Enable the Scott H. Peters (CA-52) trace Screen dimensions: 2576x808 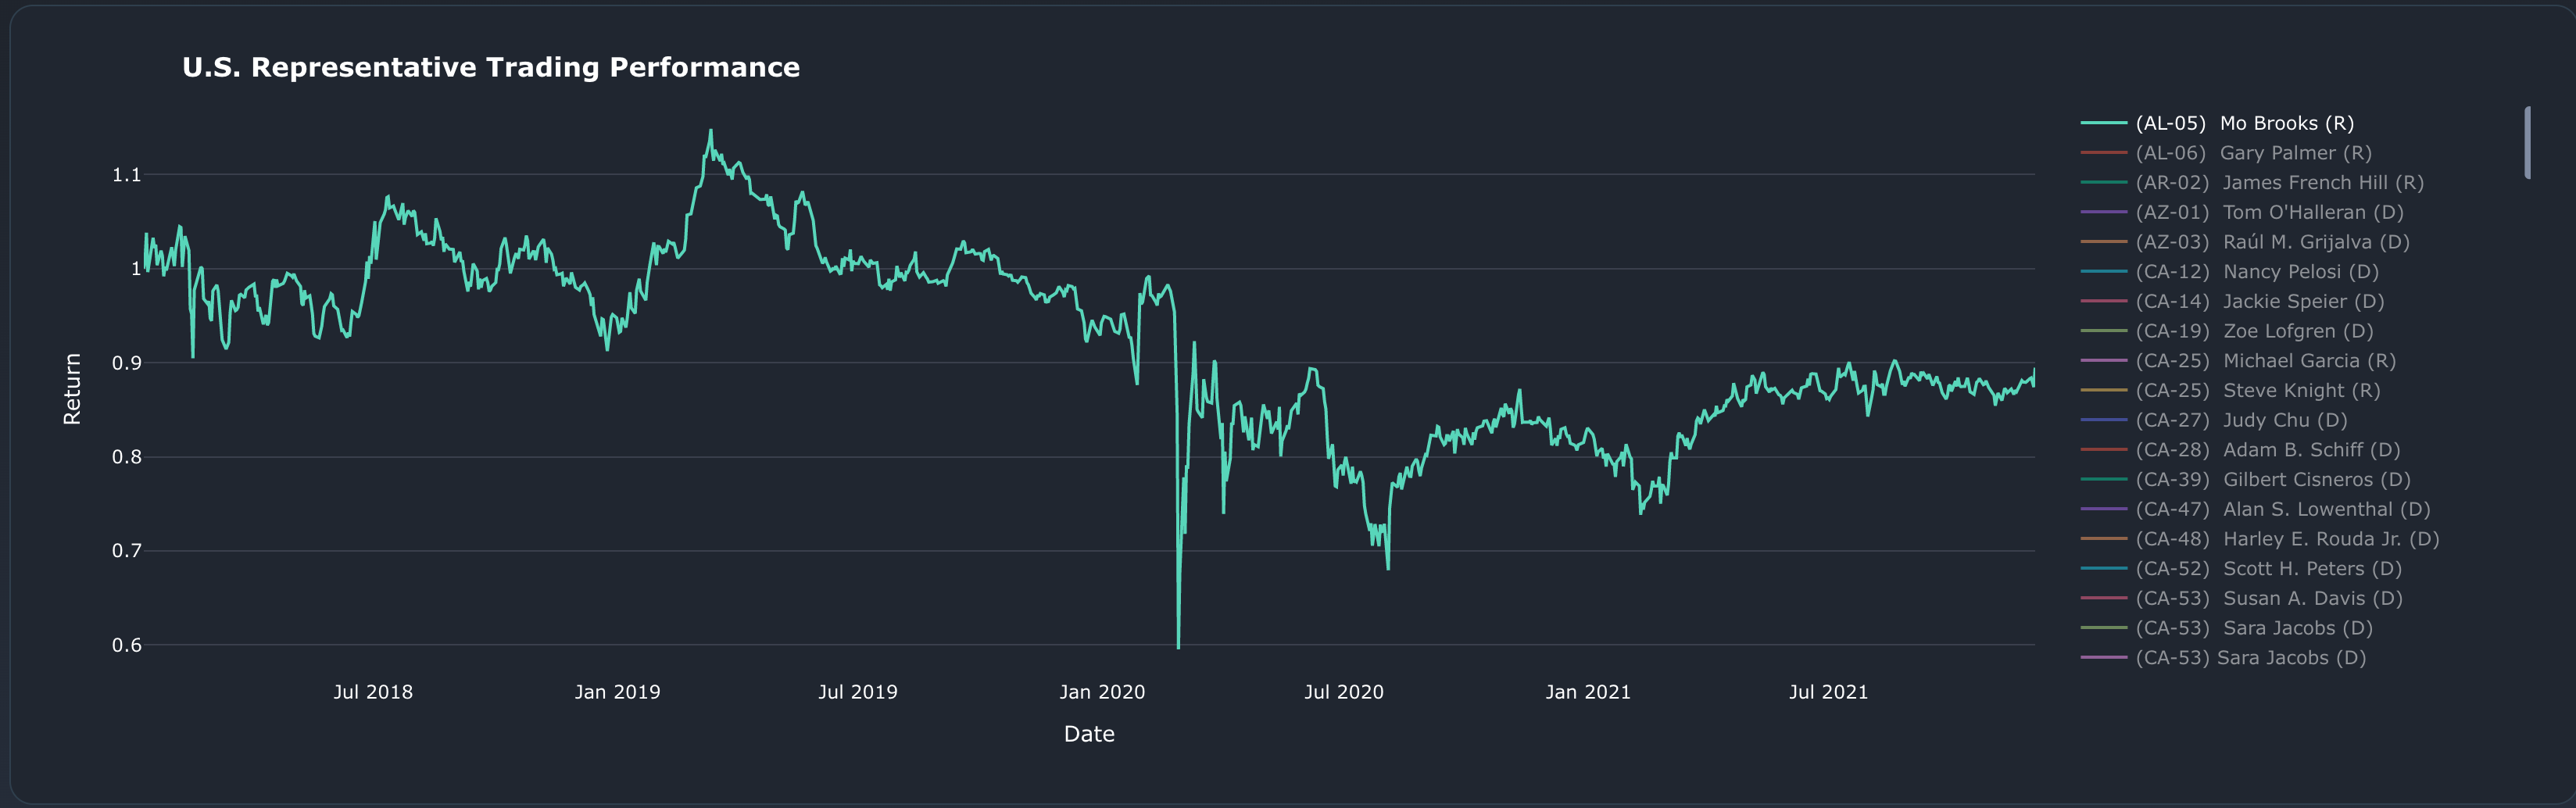point(2241,569)
